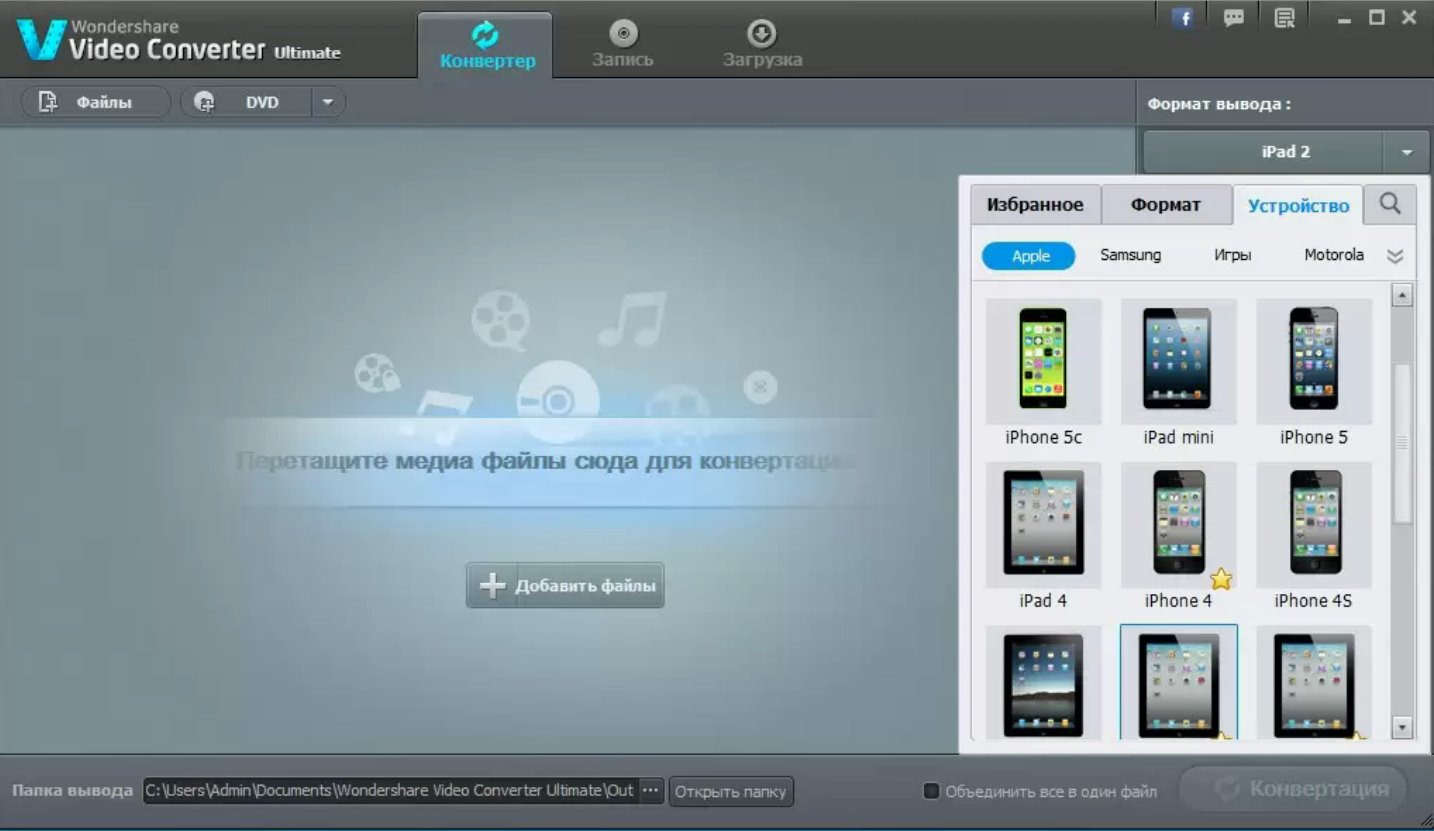The height and width of the screenshot is (831, 1434).
Task: Select the iPad mini device thumbnail
Action: click(x=1178, y=361)
